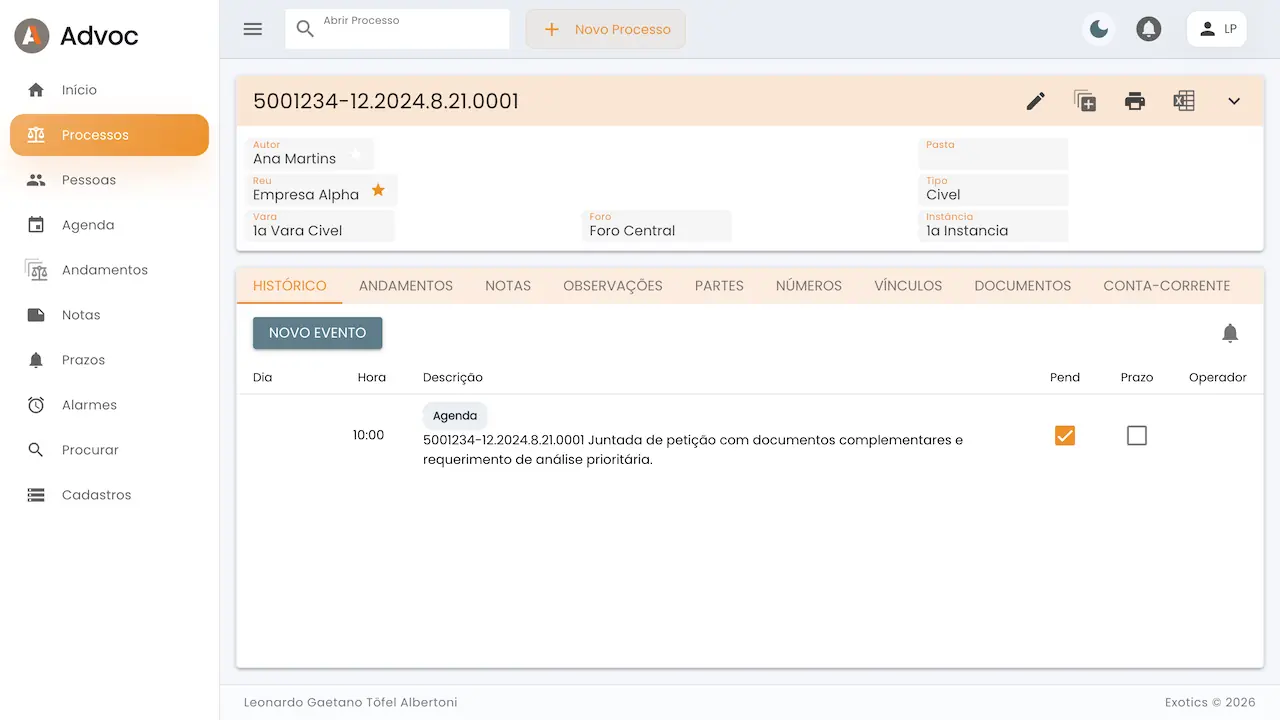Edit the process with the pencil icon
Screen dimensions: 1280x720
(1036, 101)
